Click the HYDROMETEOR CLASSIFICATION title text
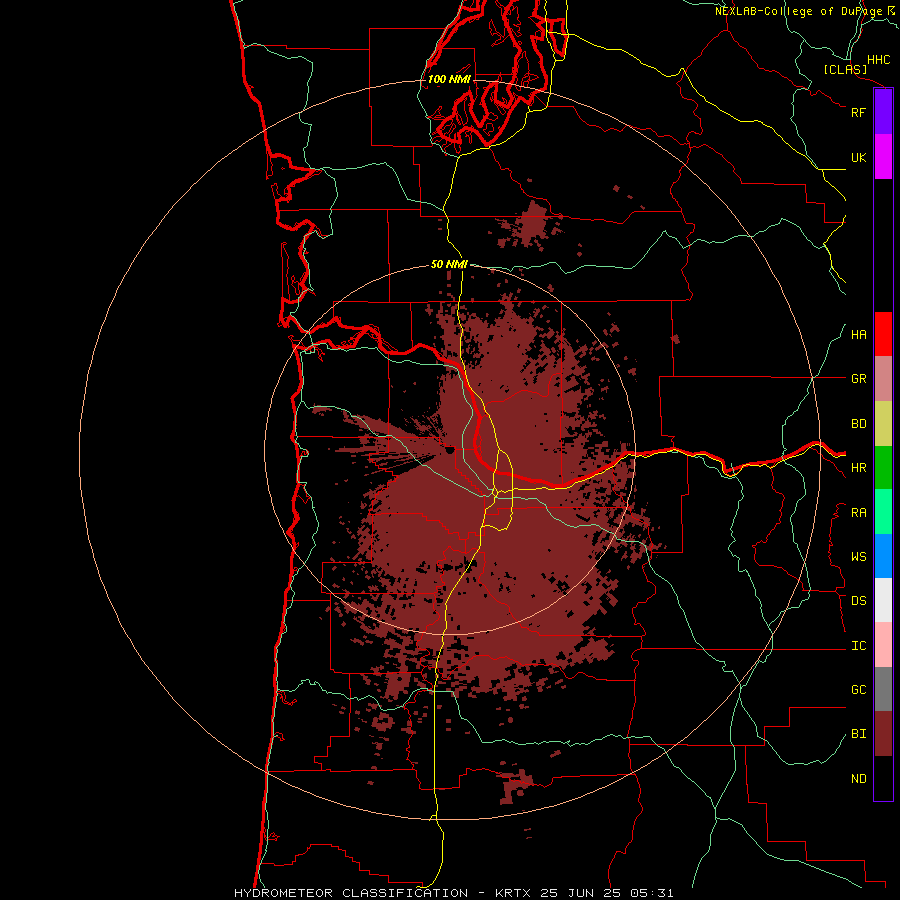Image resolution: width=900 pixels, height=900 pixels. tap(351, 893)
